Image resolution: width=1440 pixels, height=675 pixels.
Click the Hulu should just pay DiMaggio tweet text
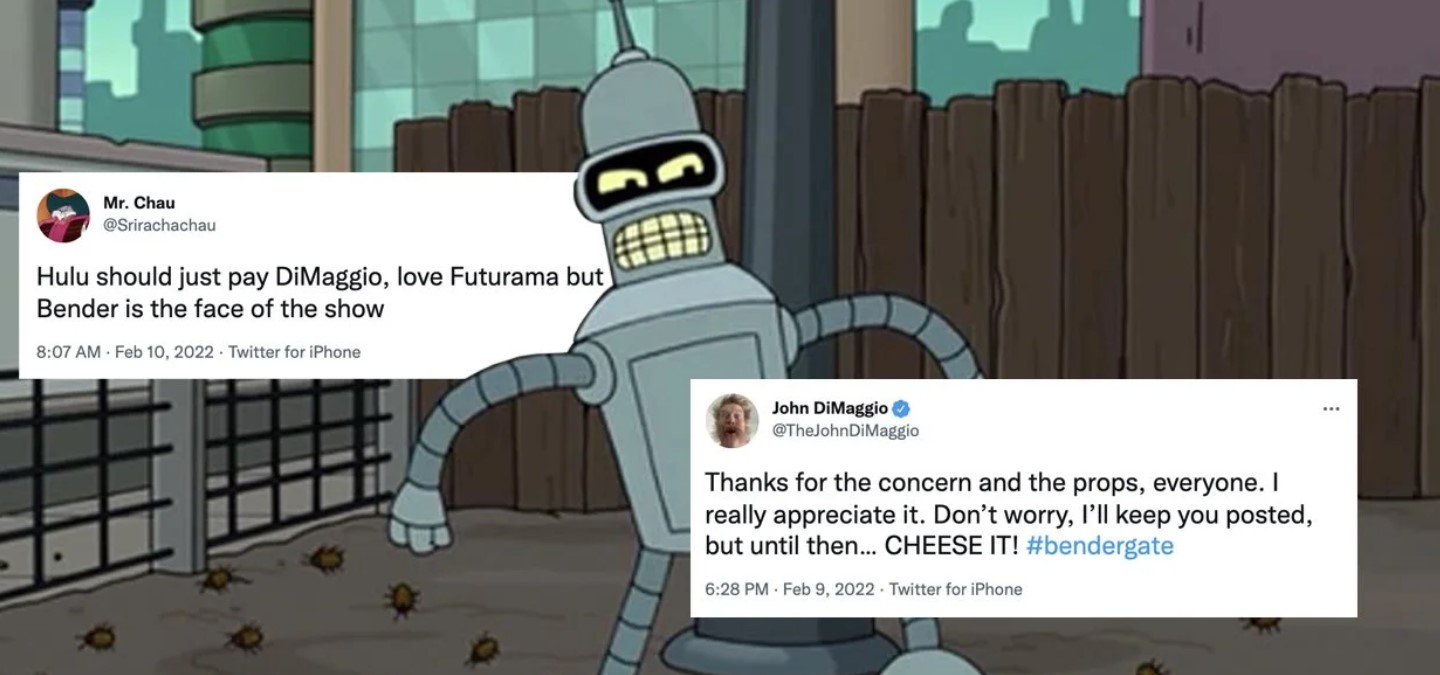pyautogui.click(x=320, y=293)
